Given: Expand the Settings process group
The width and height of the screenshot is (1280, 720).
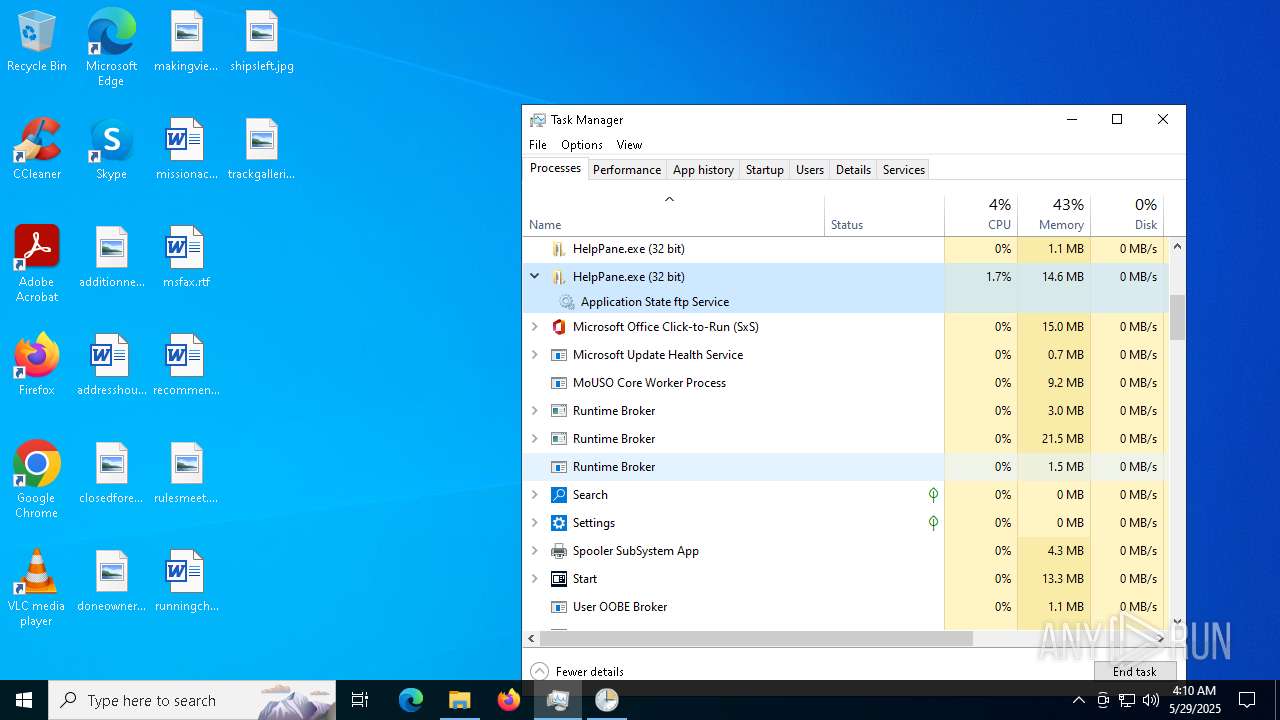Looking at the screenshot, I should click(x=534, y=523).
